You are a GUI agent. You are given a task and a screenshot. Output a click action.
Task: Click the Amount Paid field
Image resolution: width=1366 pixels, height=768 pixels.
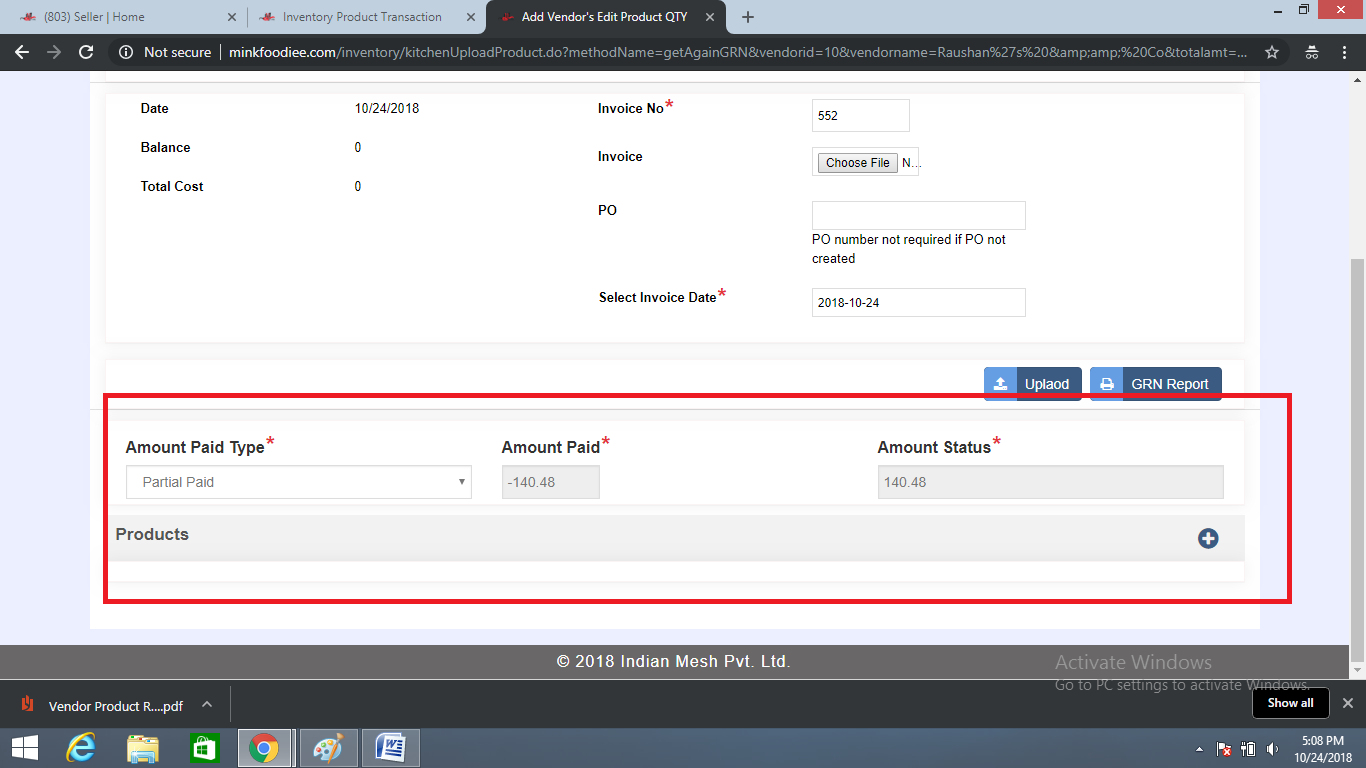pos(551,482)
